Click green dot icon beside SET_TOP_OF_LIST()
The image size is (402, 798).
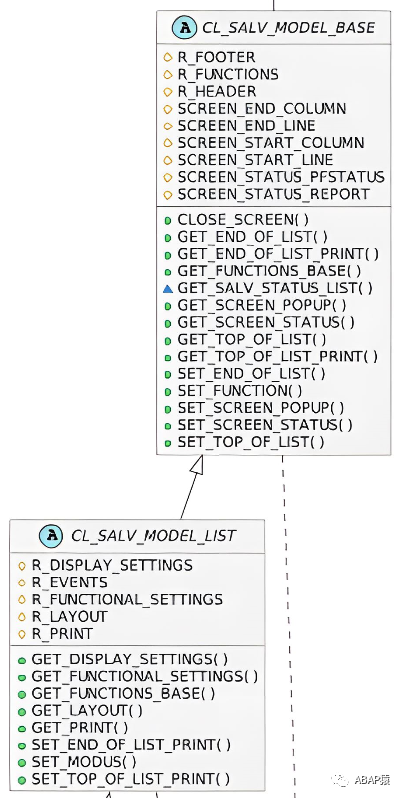[x=168, y=443]
